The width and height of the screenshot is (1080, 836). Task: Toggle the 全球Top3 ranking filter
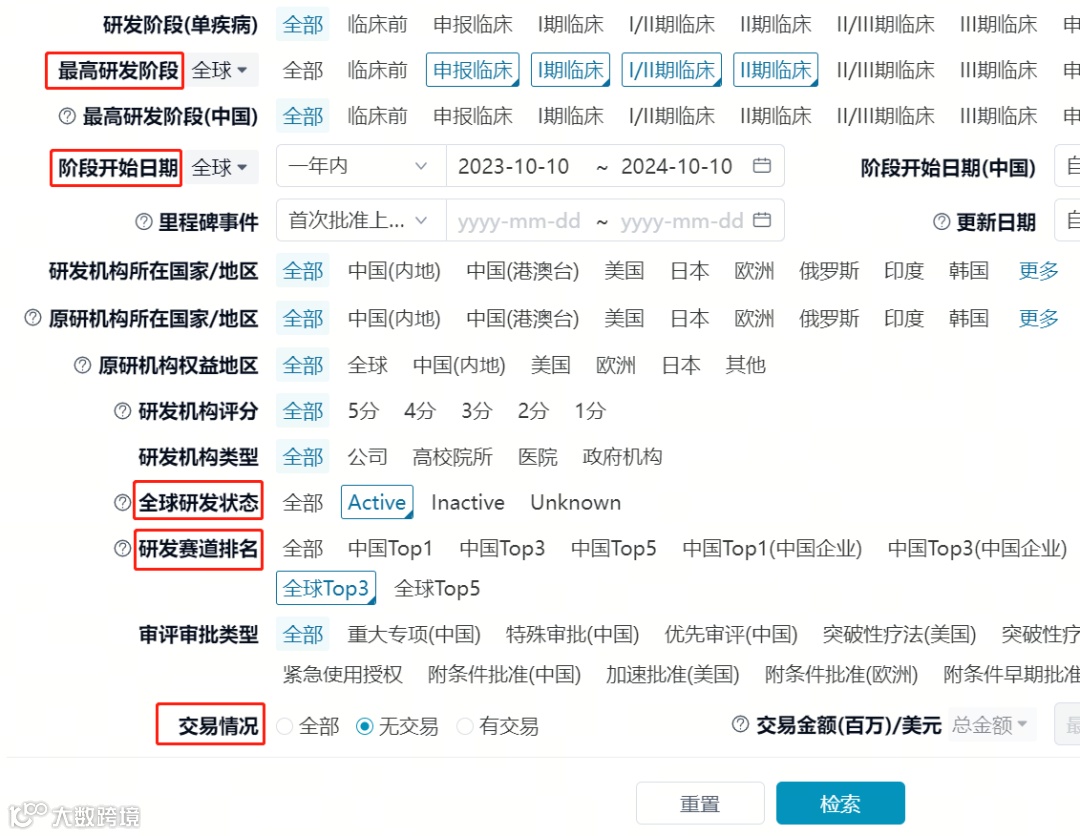coord(326,588)
